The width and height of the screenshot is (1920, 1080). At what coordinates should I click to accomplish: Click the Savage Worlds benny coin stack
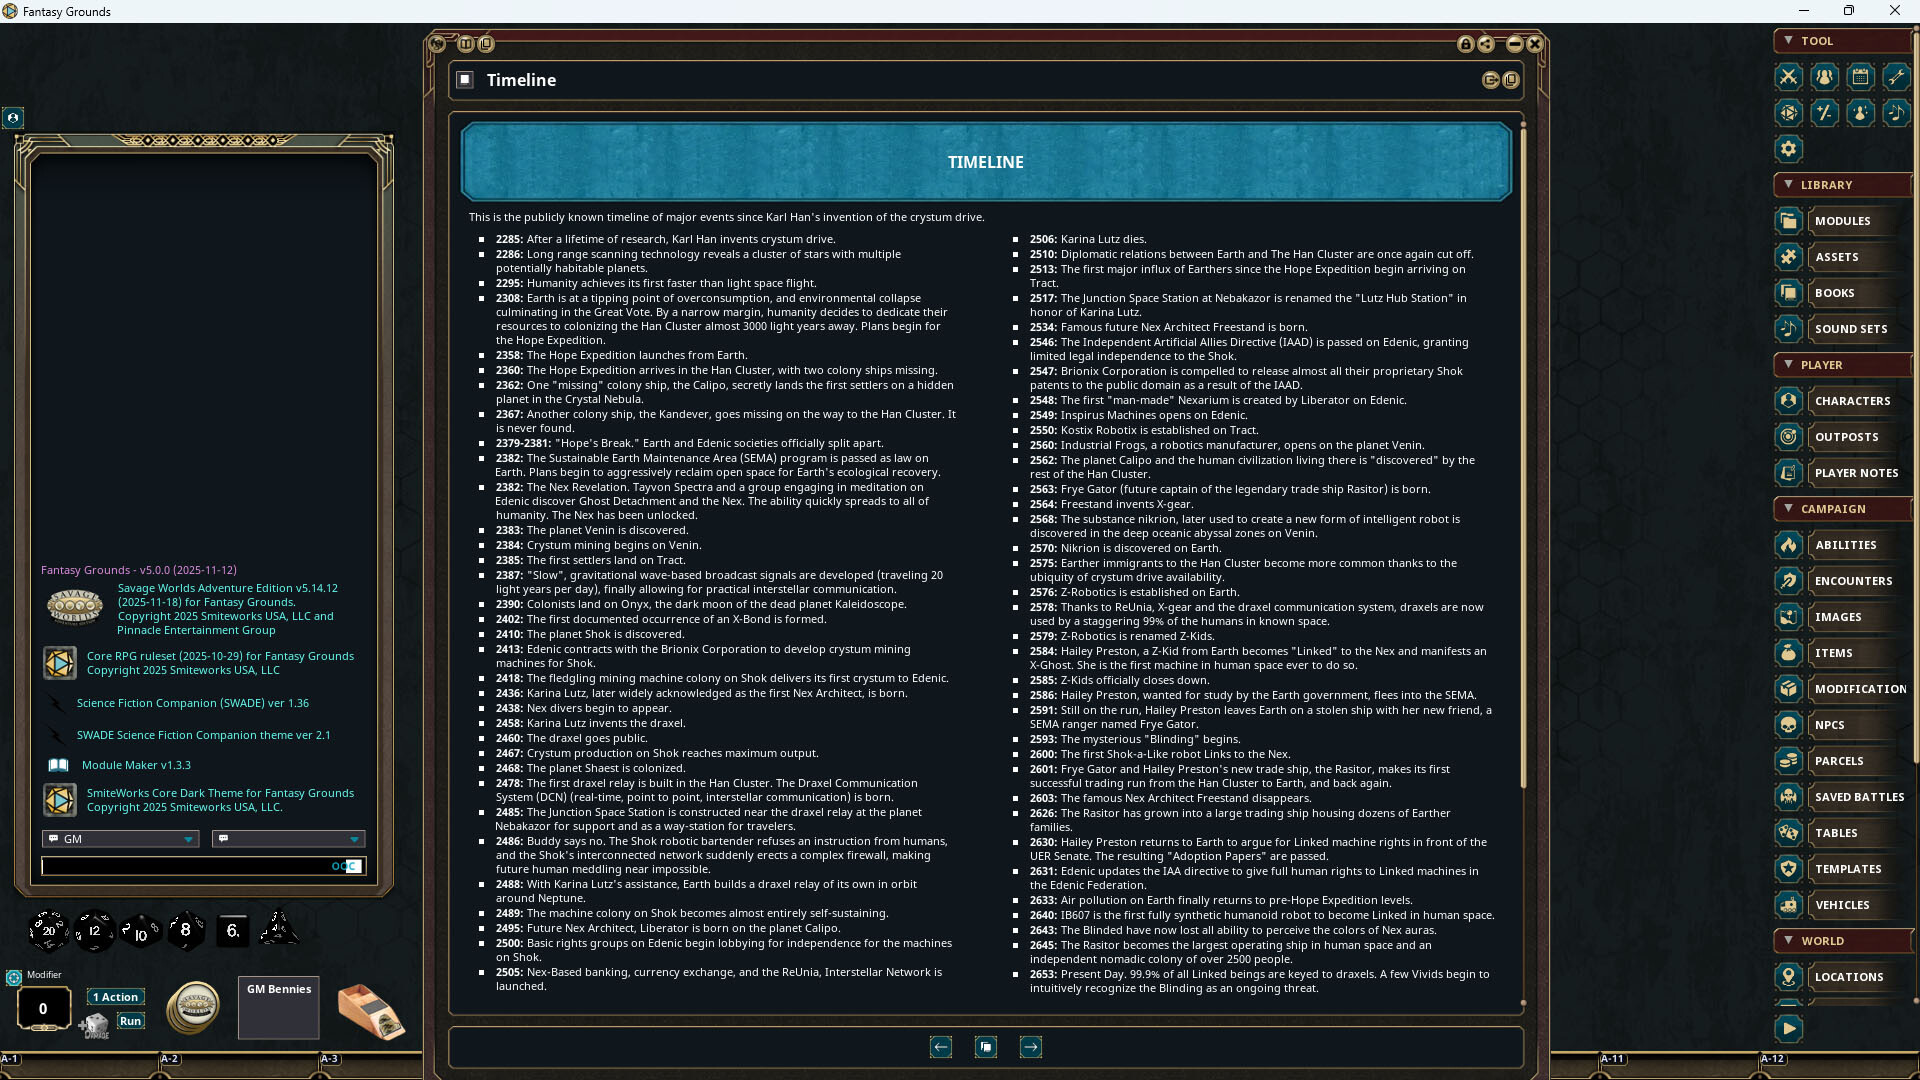coord(192,1008)
